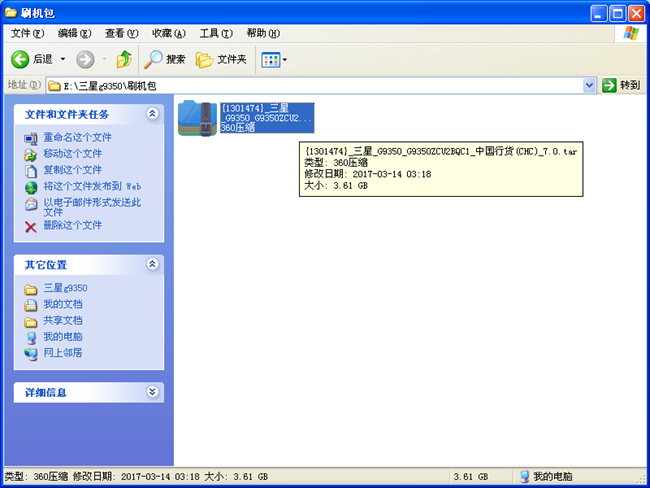
Task: Expand the address bar dropdown arrow
Action: (589, 86)
